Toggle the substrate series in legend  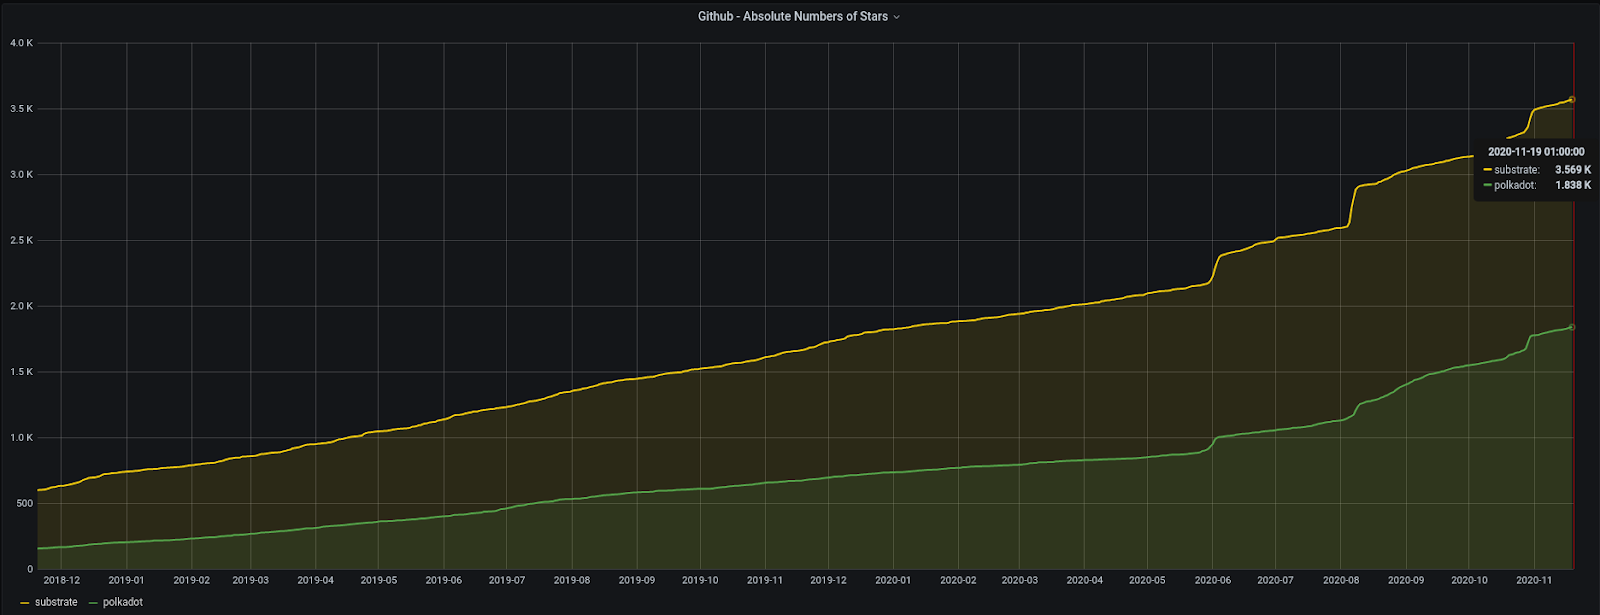pyautogui.click(x=56, y=602)
